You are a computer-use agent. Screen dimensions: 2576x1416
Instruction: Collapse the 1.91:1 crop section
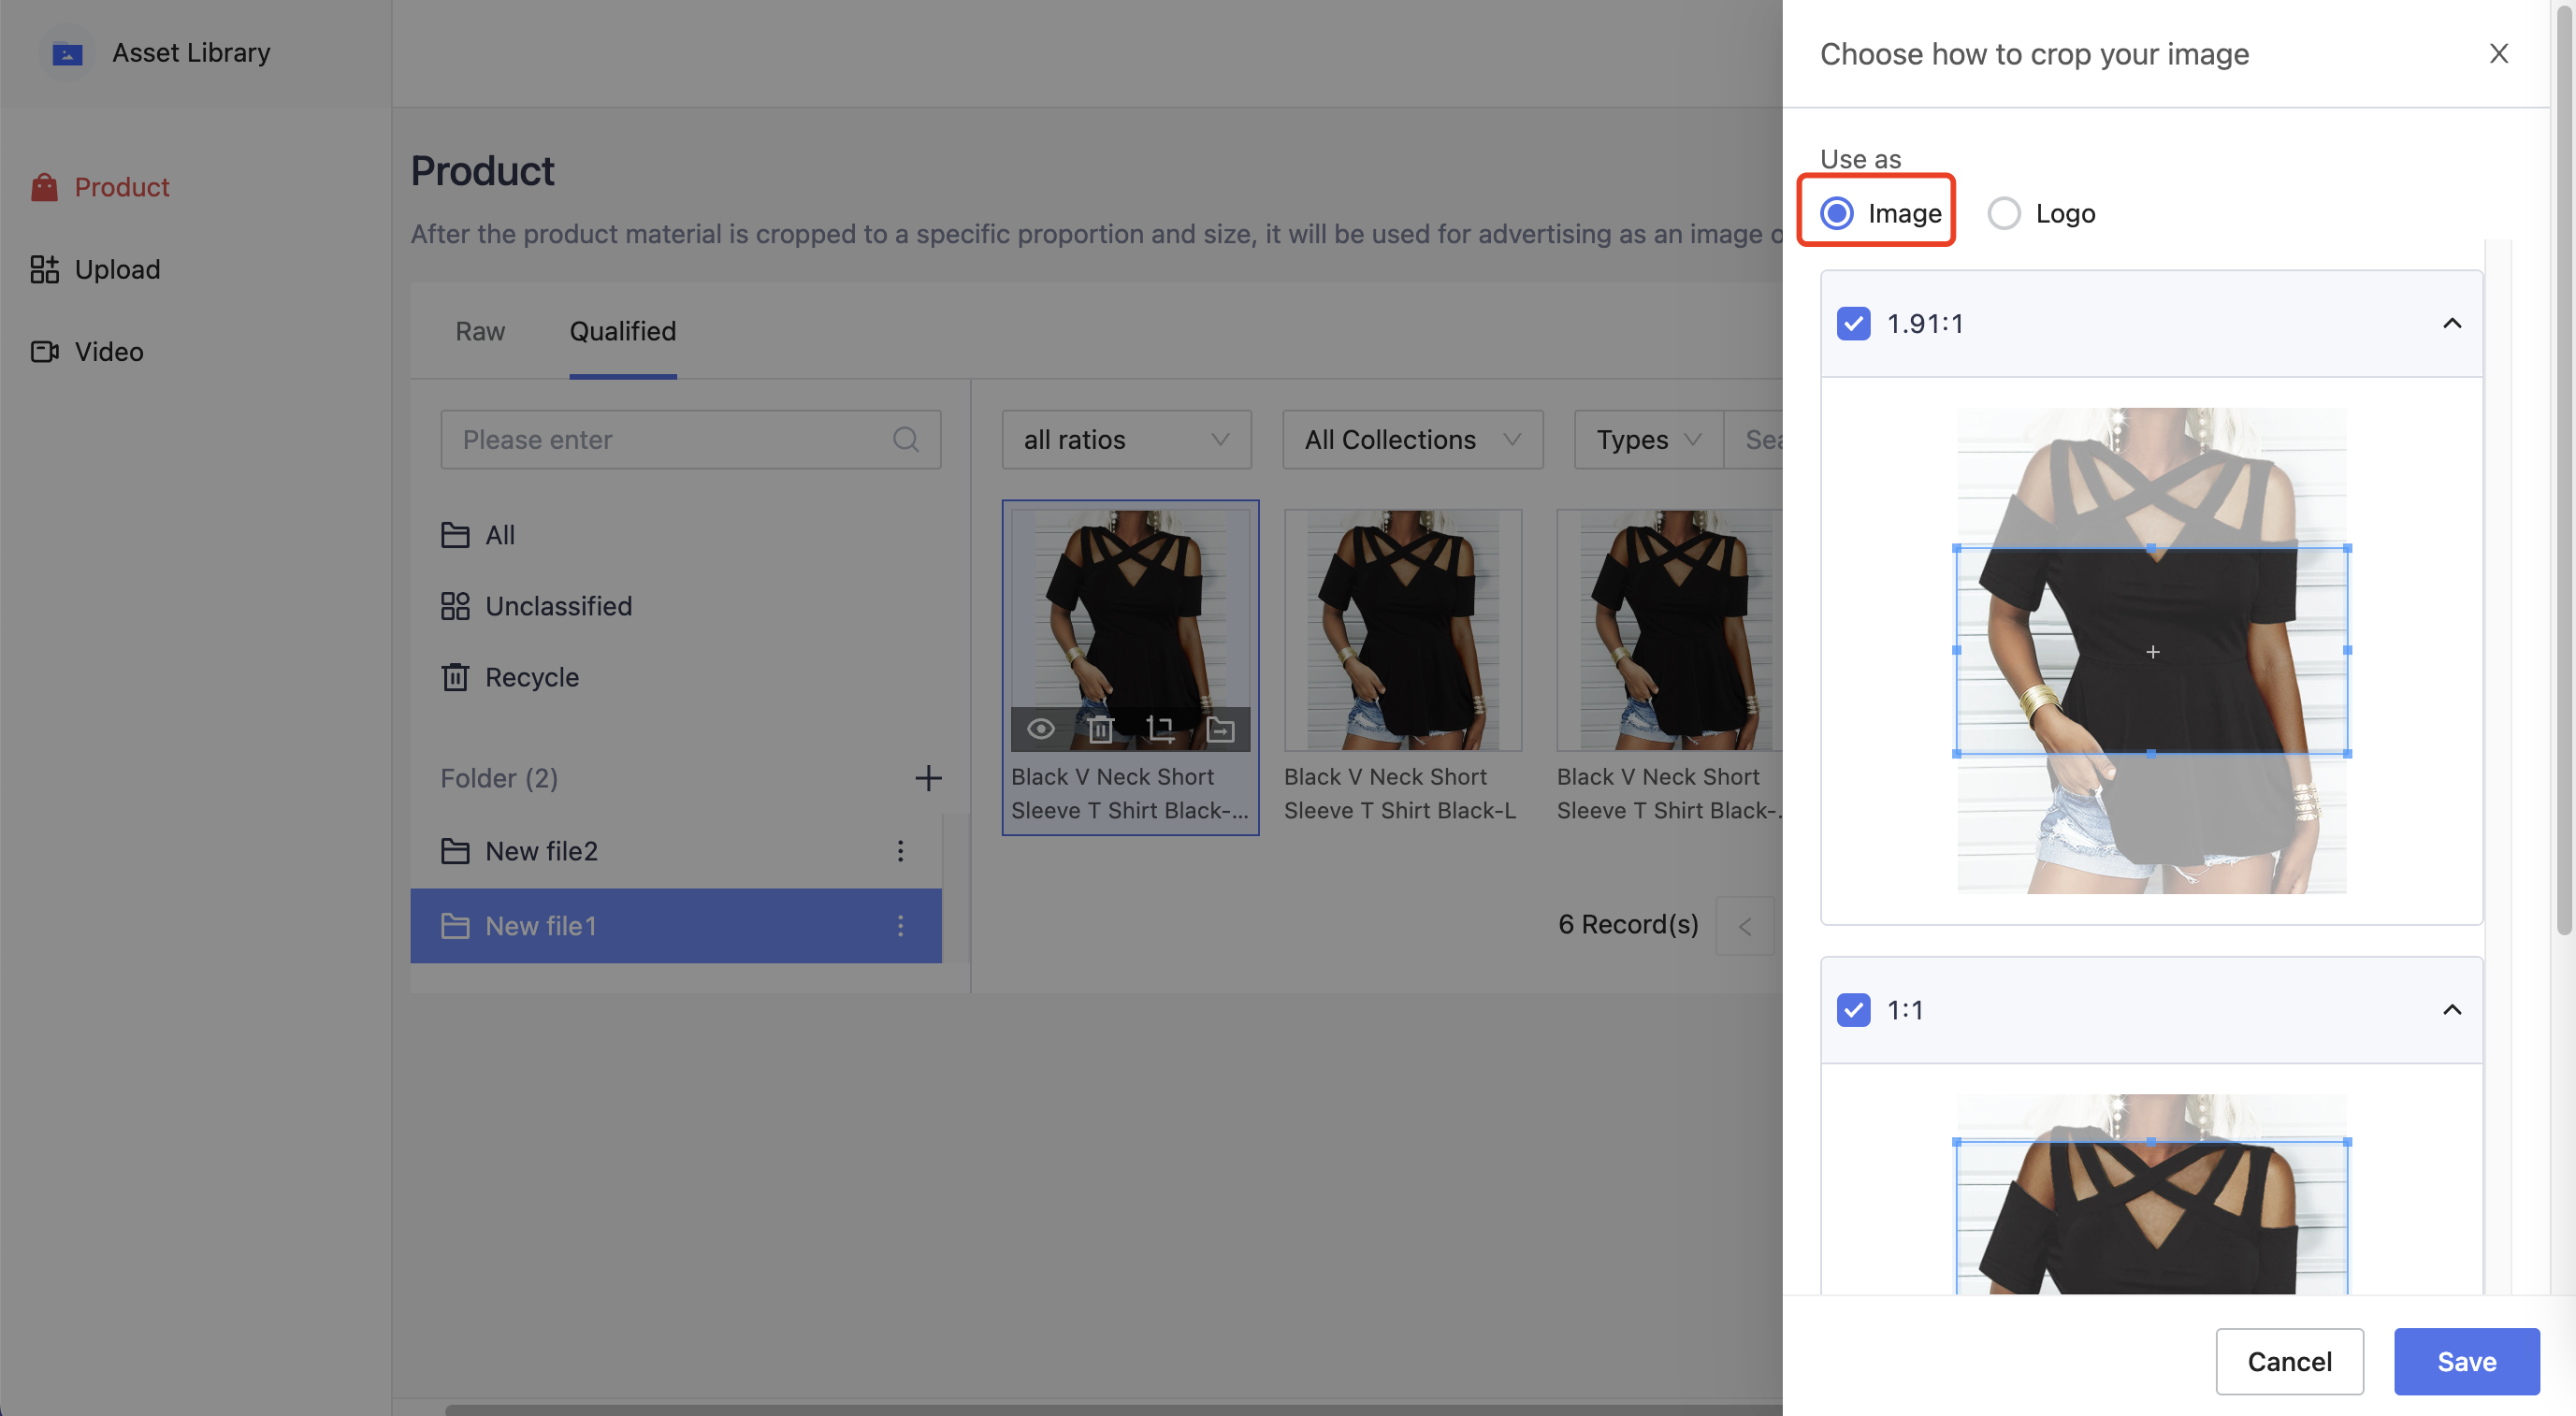[x=2452, y=324]
